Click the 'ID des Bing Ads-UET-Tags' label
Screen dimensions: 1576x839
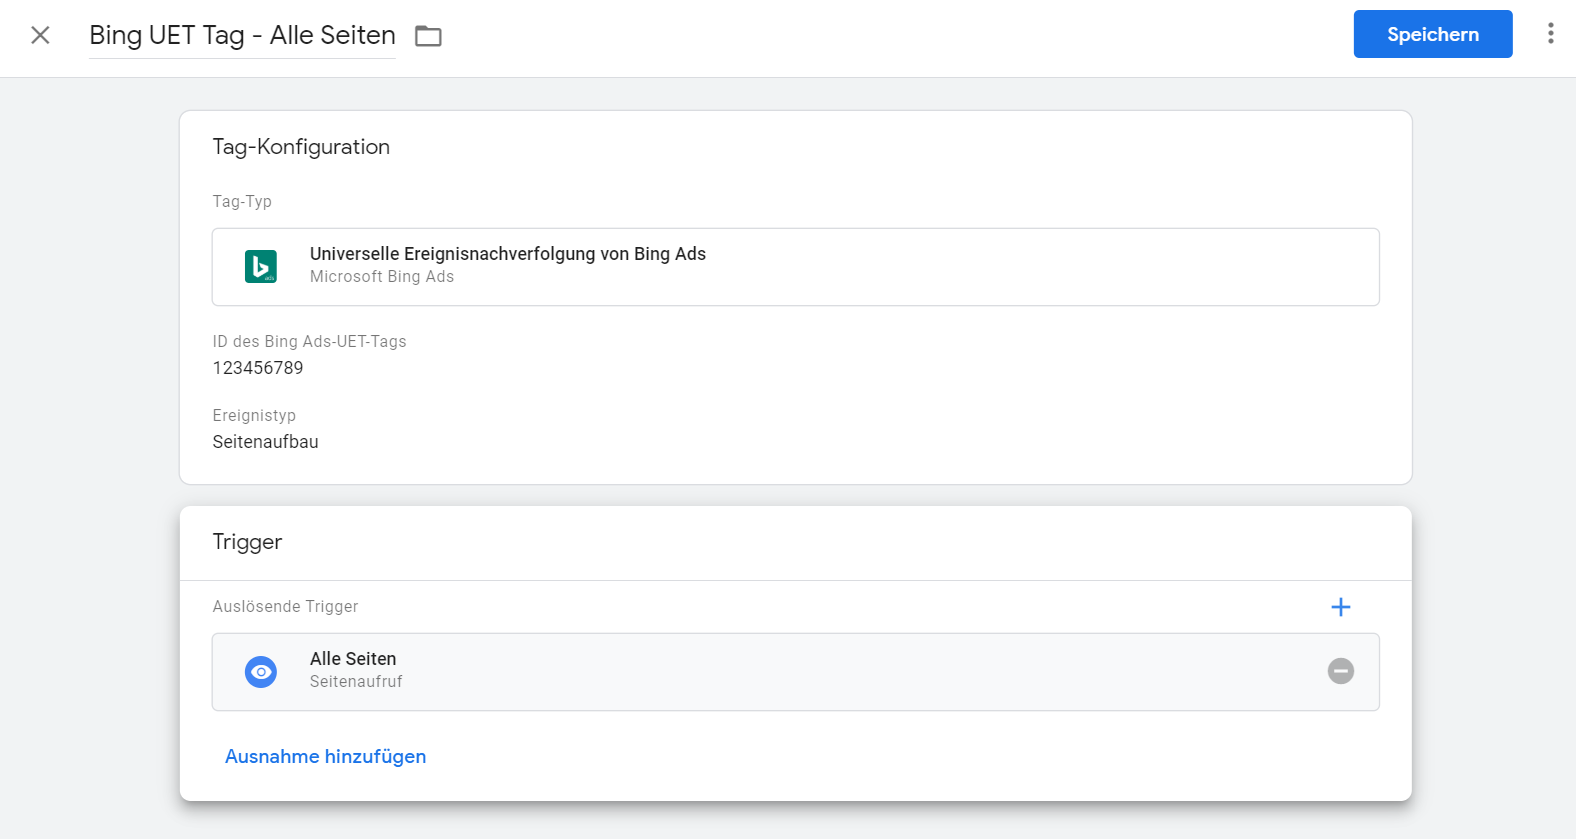click(x=309, y=342)
